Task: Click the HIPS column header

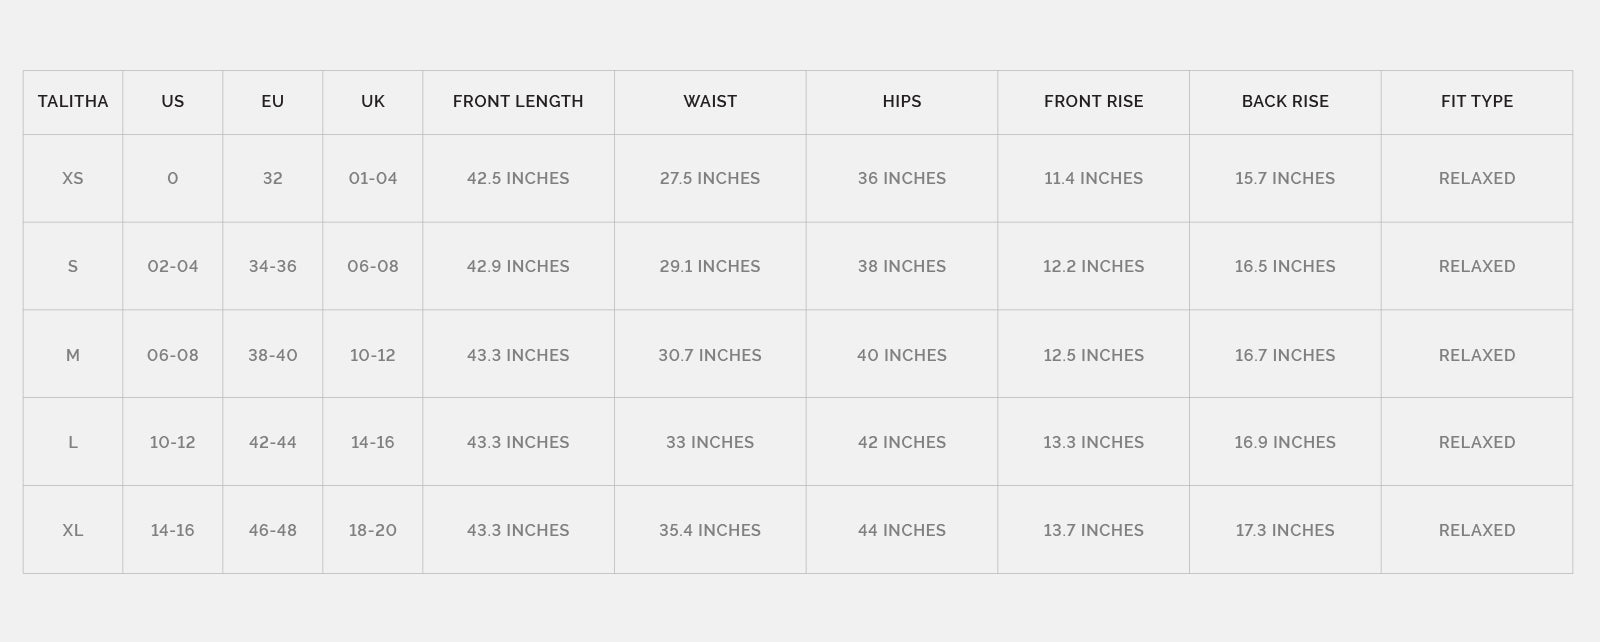Action: [902, 101]
